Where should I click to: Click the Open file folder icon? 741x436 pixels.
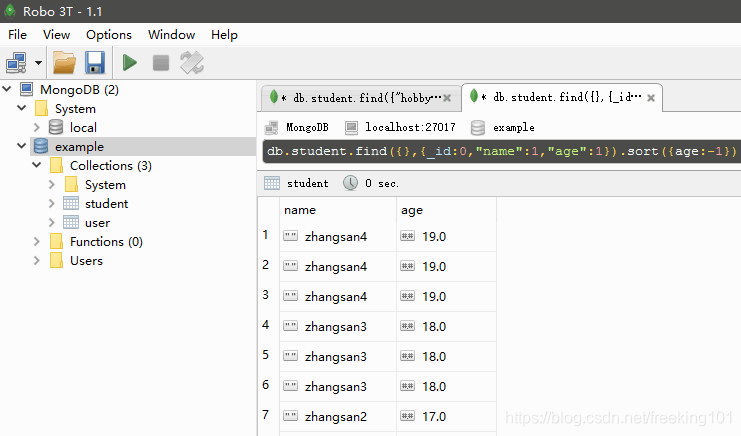[x=64, y=63]
